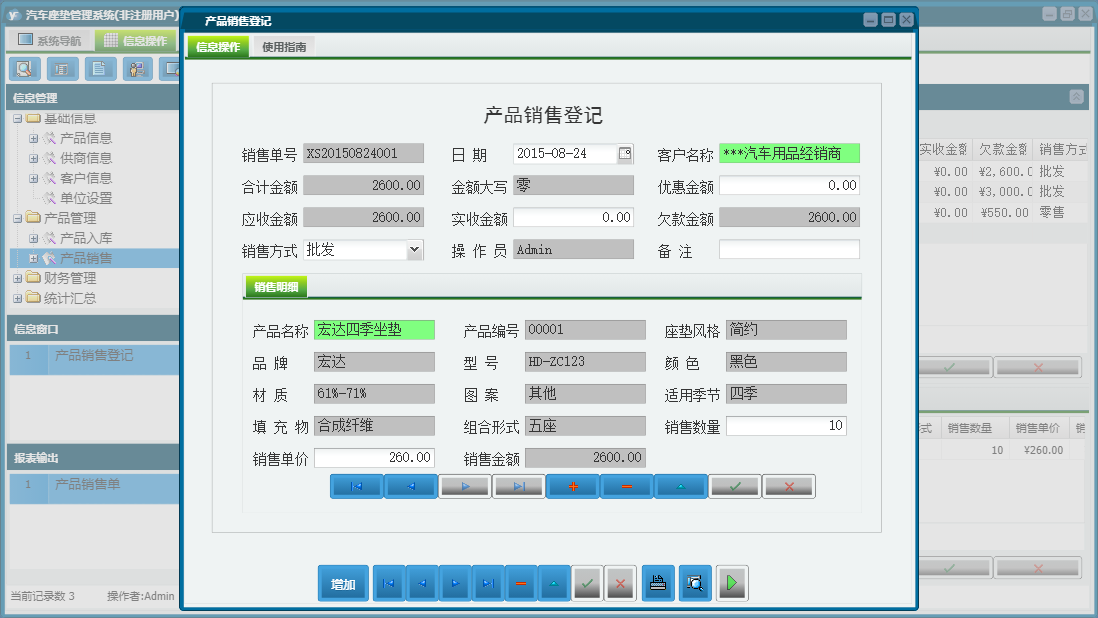Click the red minus delete icon in bottom toolbar
The width and height of the screenshot is (1098, 618).
520,583
